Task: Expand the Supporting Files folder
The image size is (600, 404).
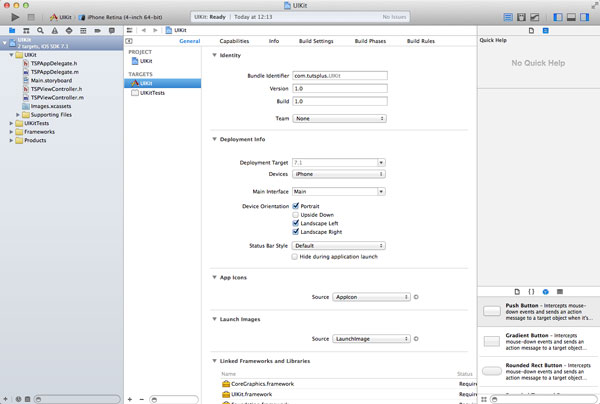Action: (x=18, y=115)
